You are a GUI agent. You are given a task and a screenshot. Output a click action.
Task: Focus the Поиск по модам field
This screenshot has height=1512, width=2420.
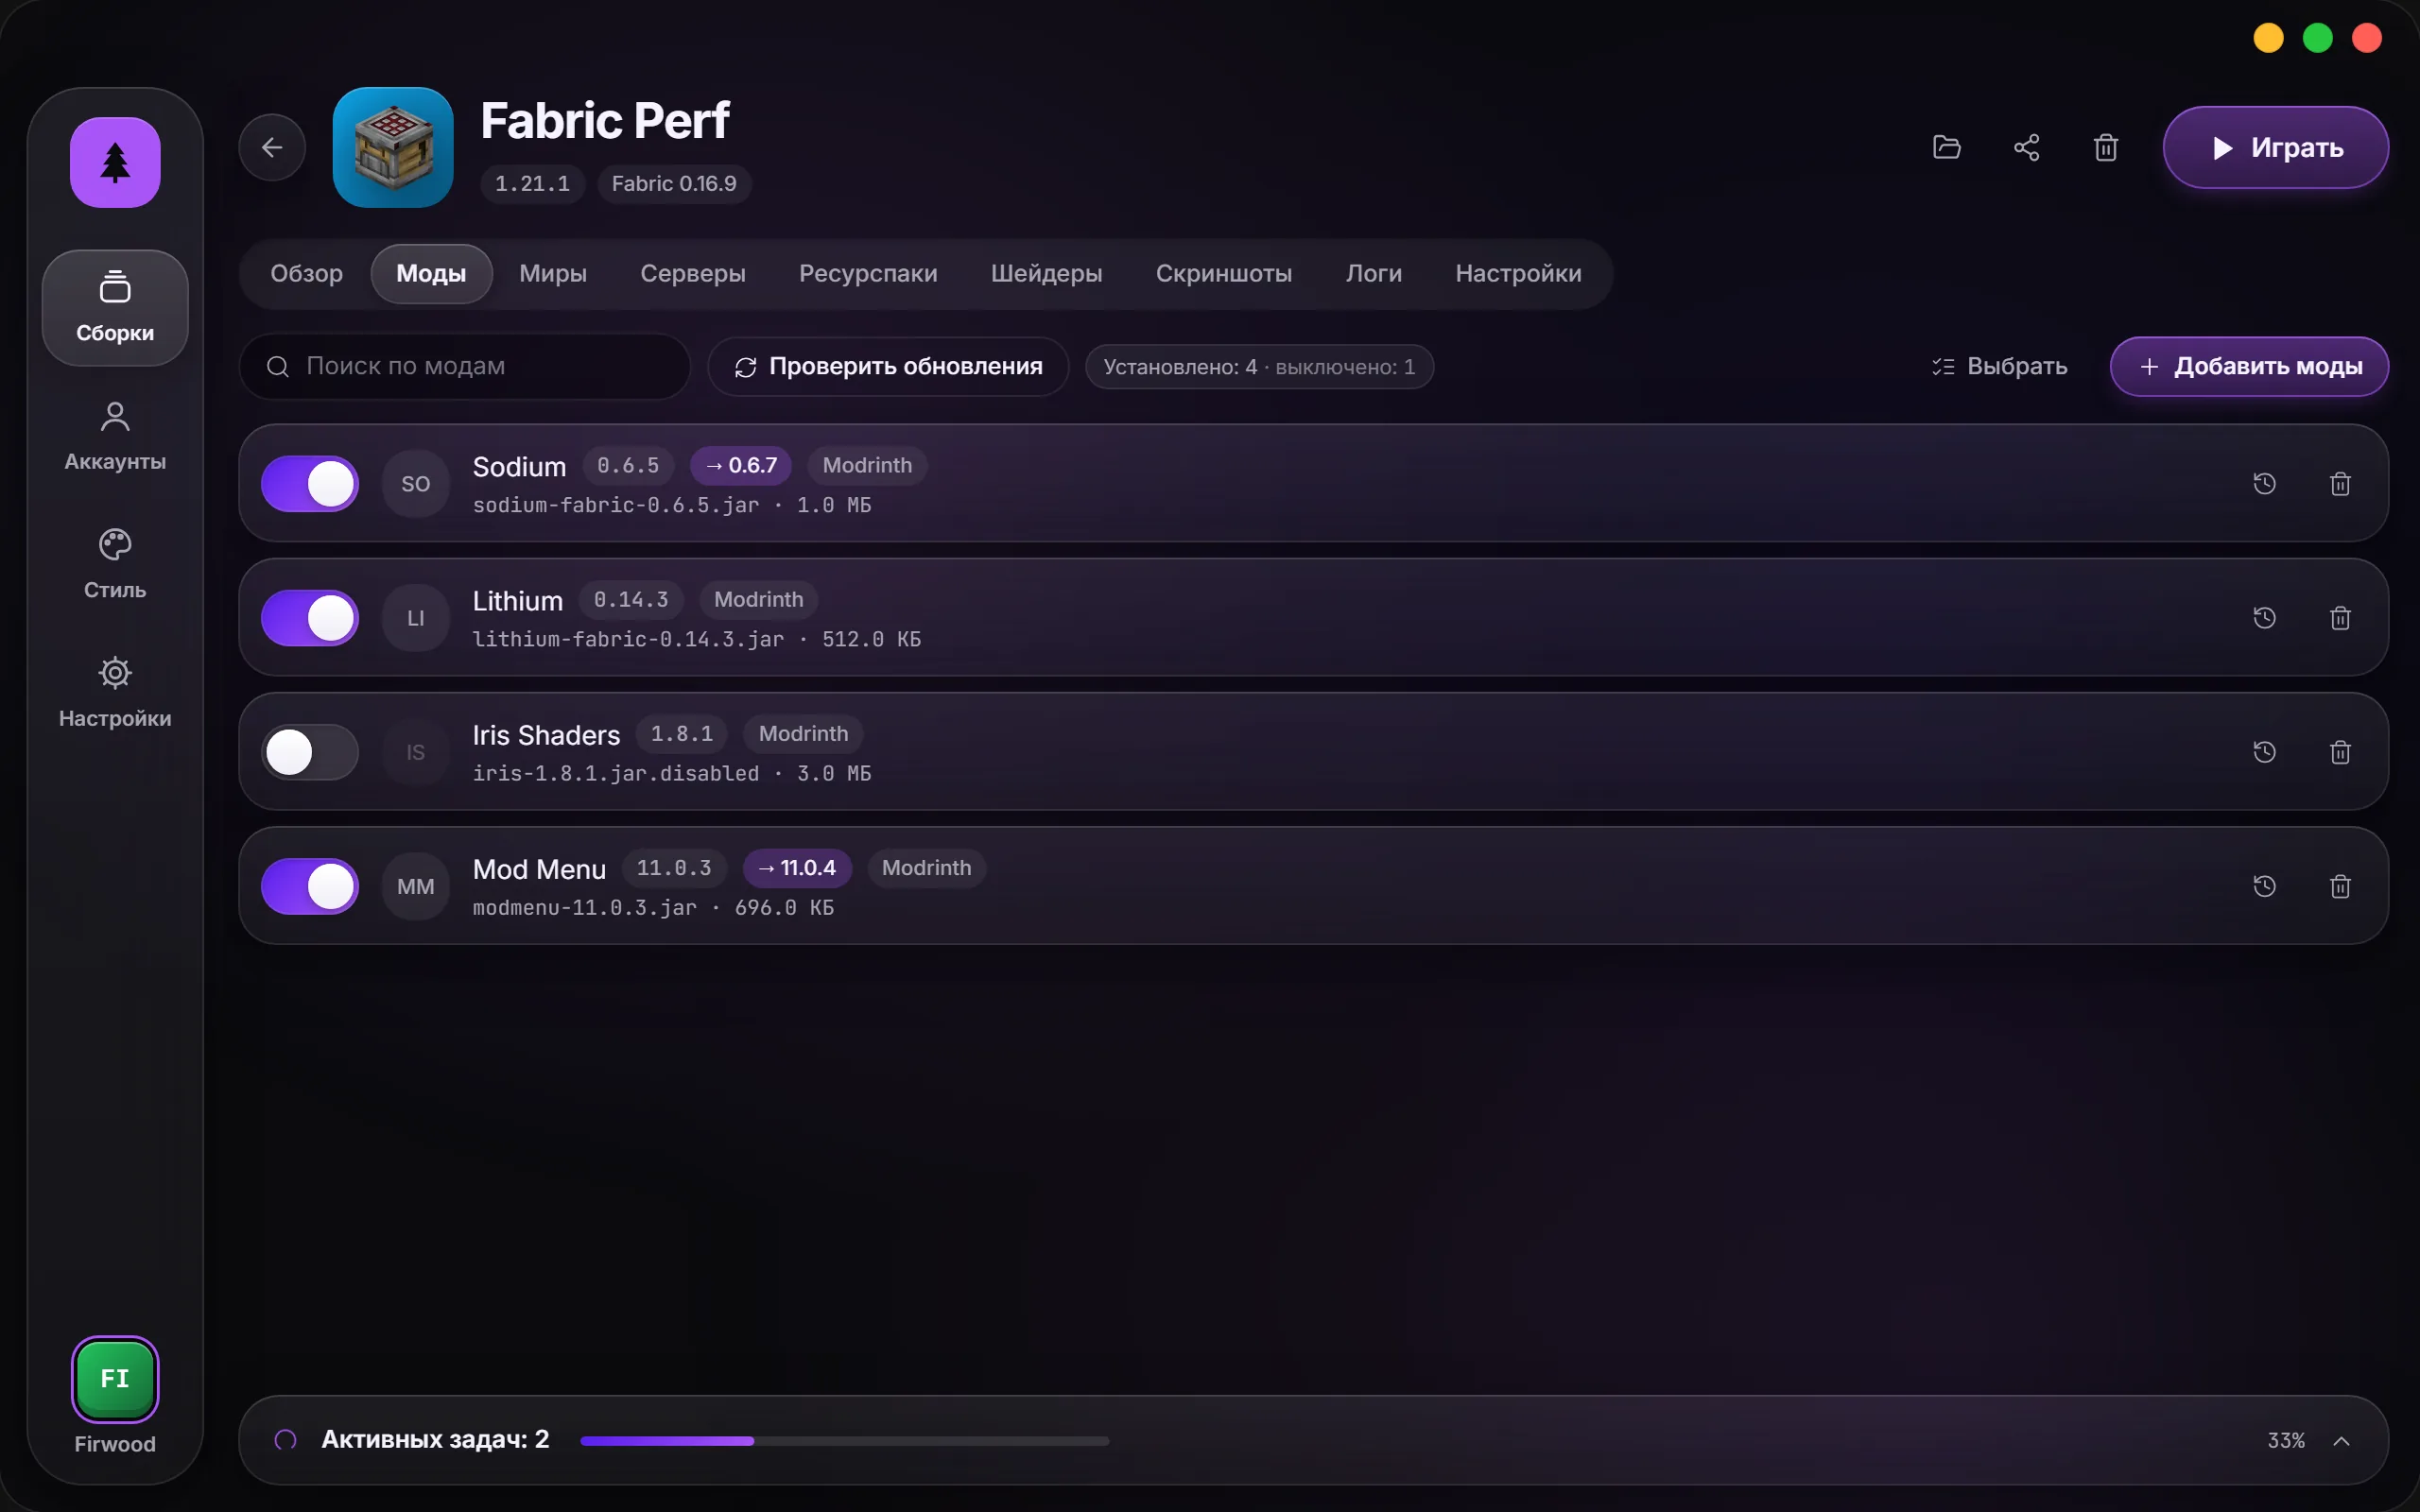tap(464, 366)
